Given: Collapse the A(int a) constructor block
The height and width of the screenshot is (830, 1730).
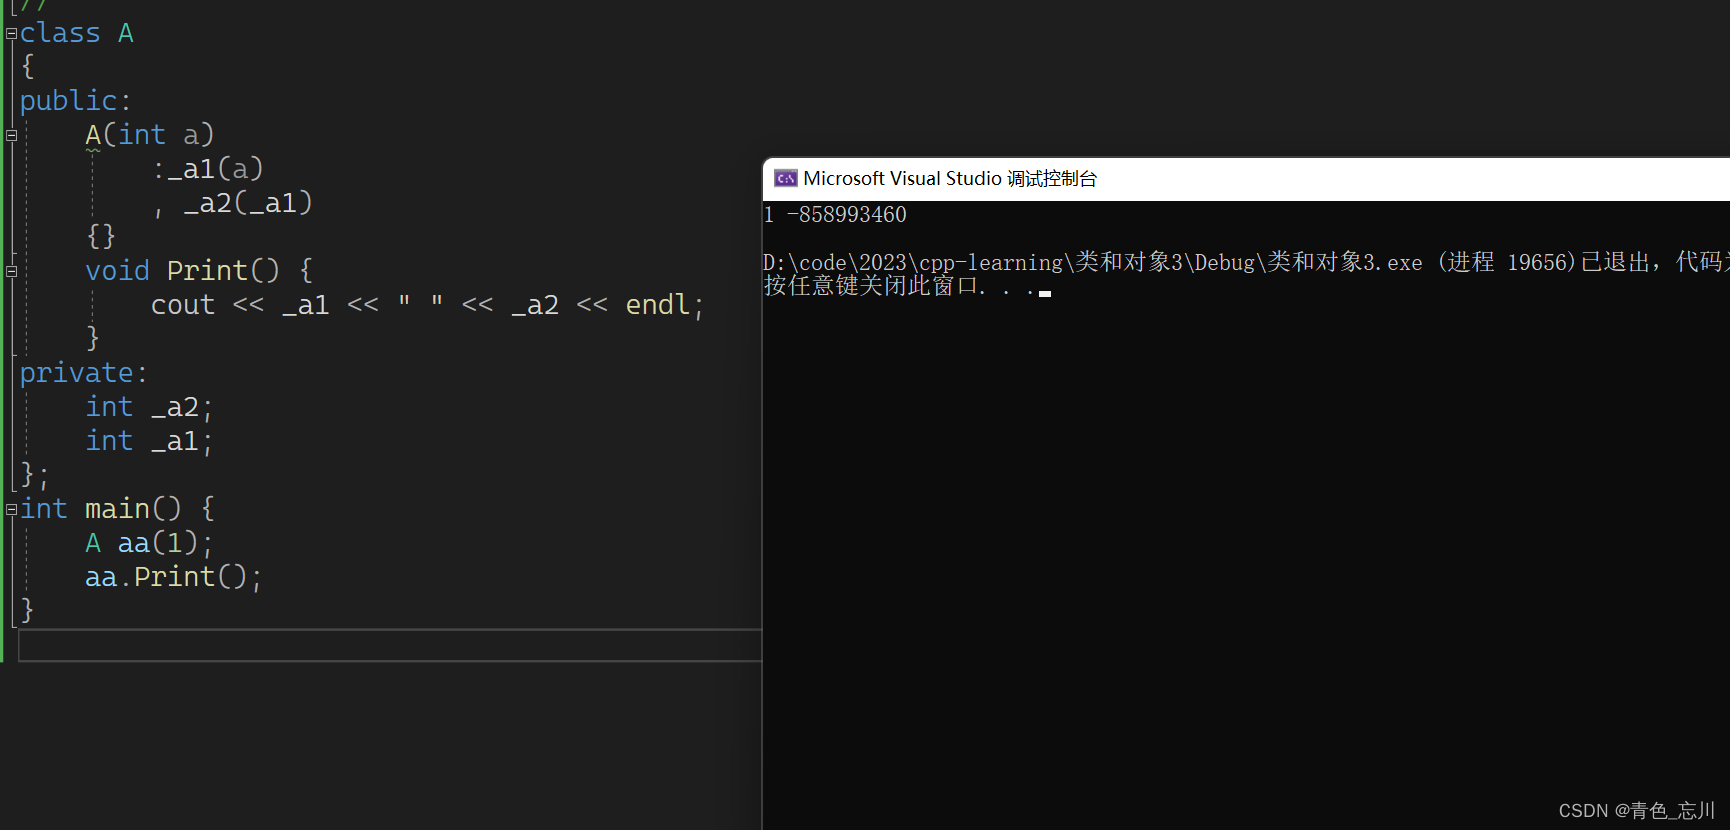Looking at the screenshot, I should point(11,135).
